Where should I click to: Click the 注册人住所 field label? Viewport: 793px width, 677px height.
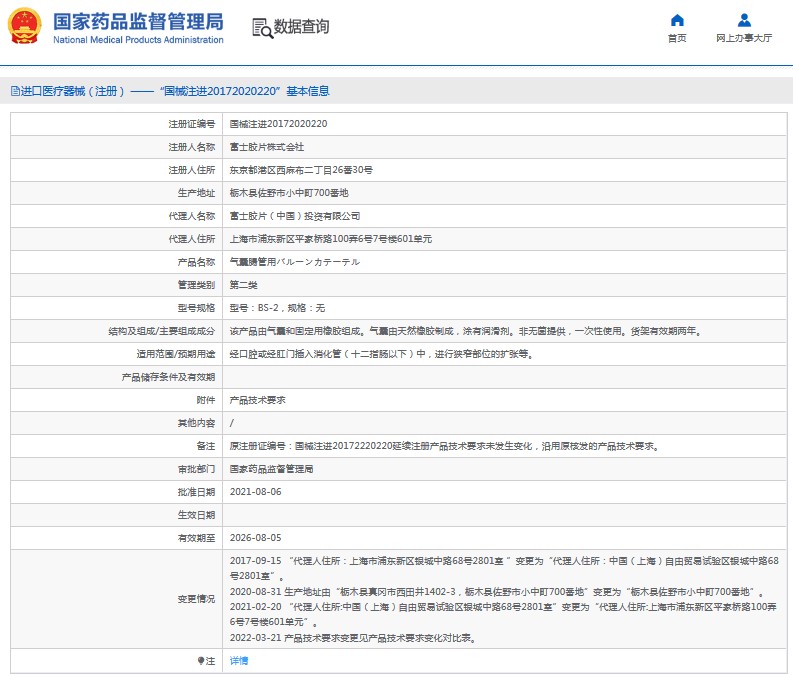[x=192, y=170]
